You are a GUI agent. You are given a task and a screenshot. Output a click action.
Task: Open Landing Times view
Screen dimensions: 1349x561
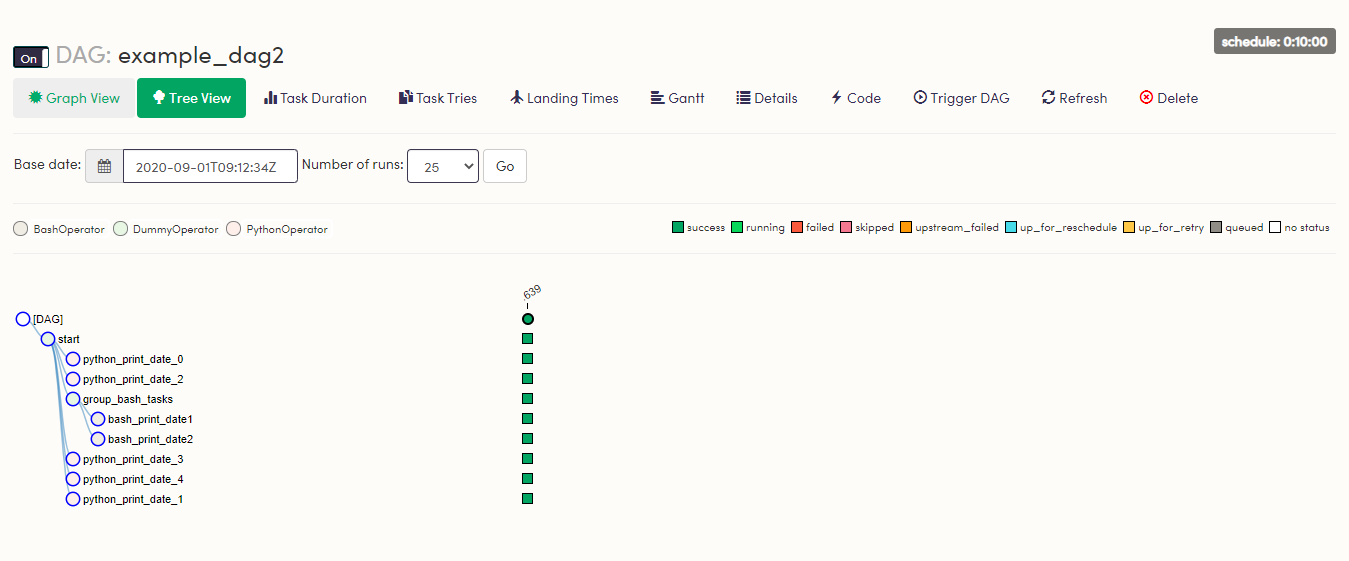click(564, 98)
